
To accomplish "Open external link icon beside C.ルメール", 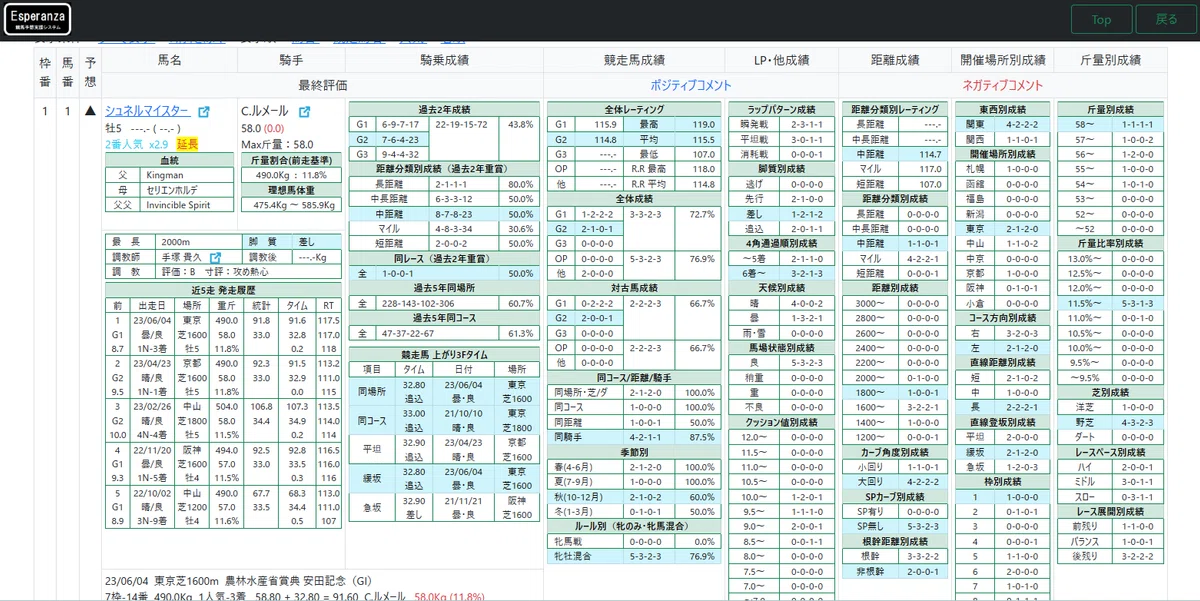I will point(305,112).
